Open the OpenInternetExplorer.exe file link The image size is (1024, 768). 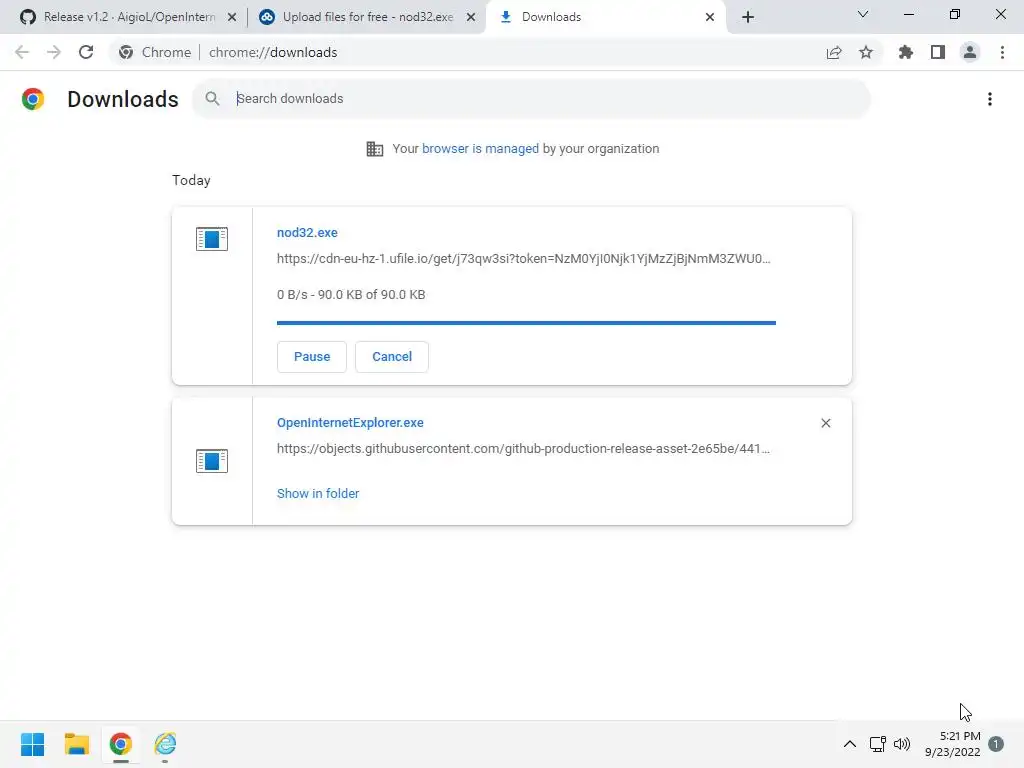click(x=350, y=423)
